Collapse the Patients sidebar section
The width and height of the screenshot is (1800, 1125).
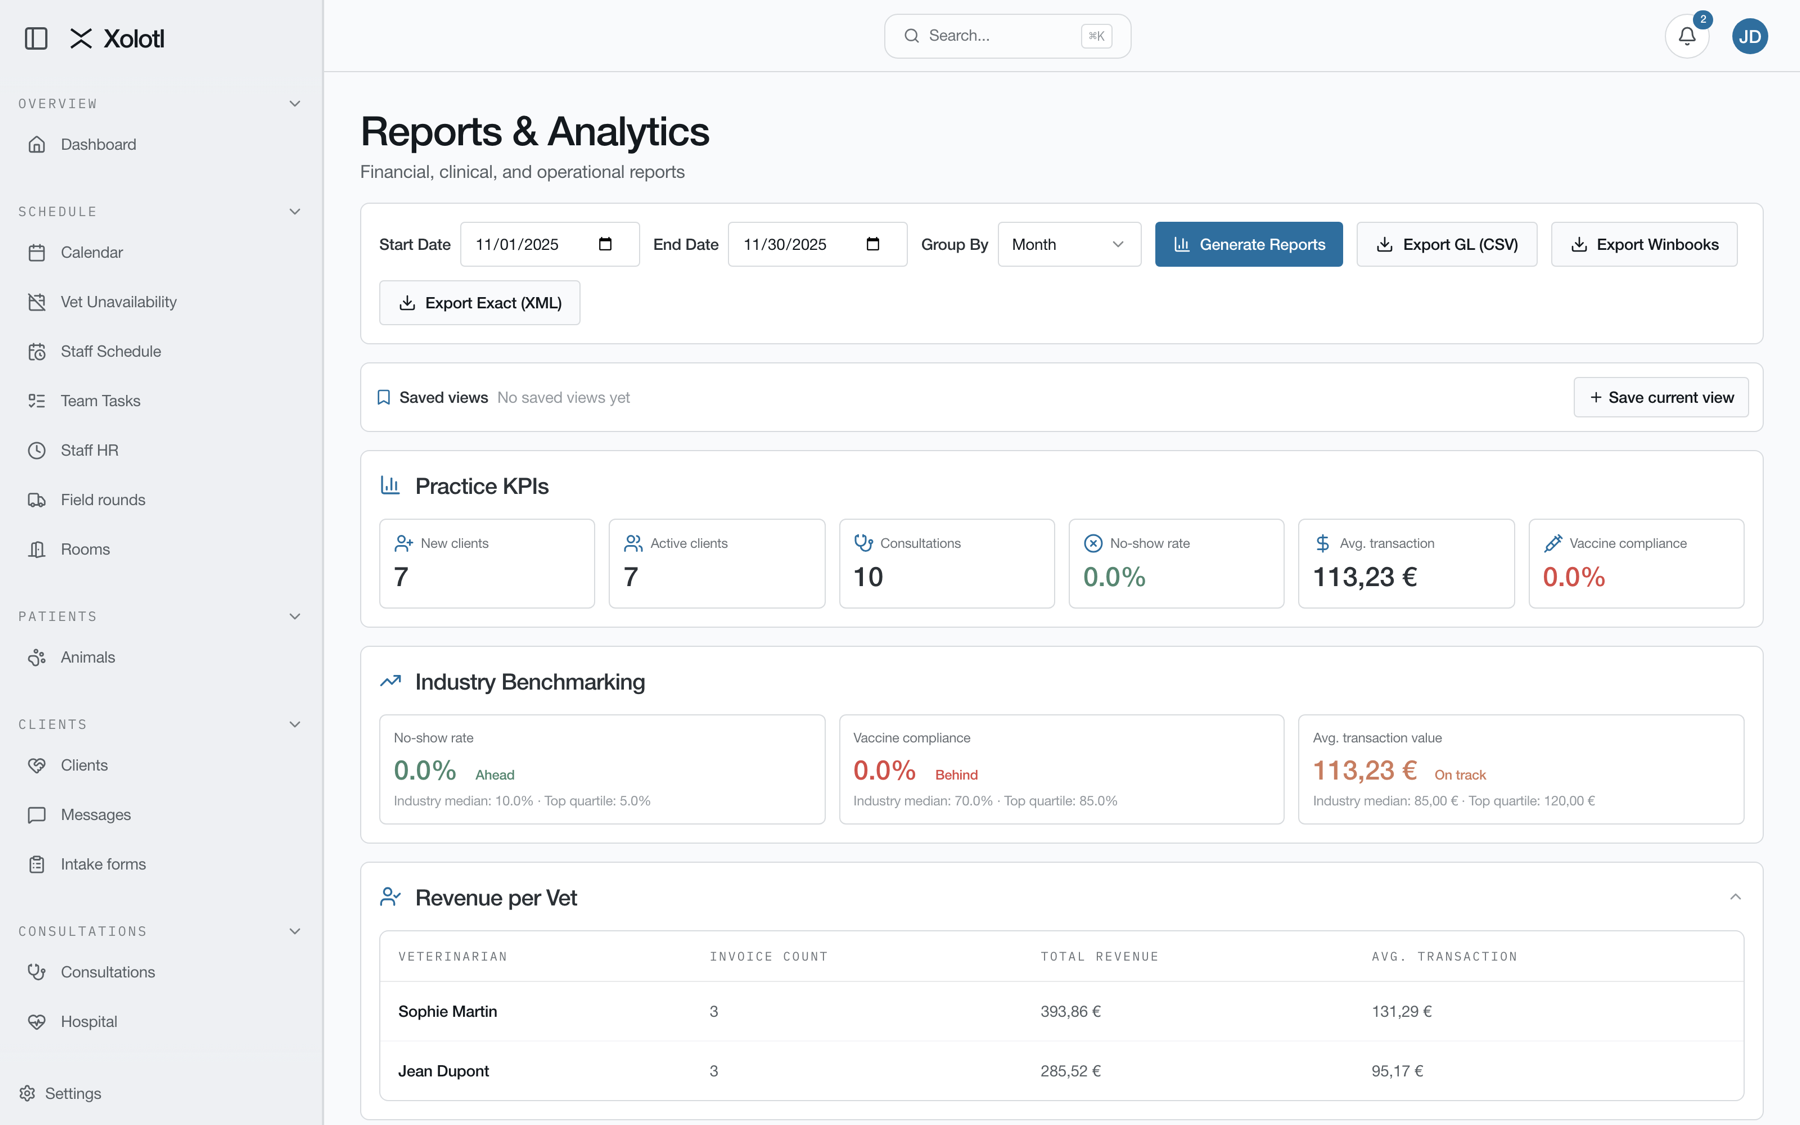[x=295, y=616]
